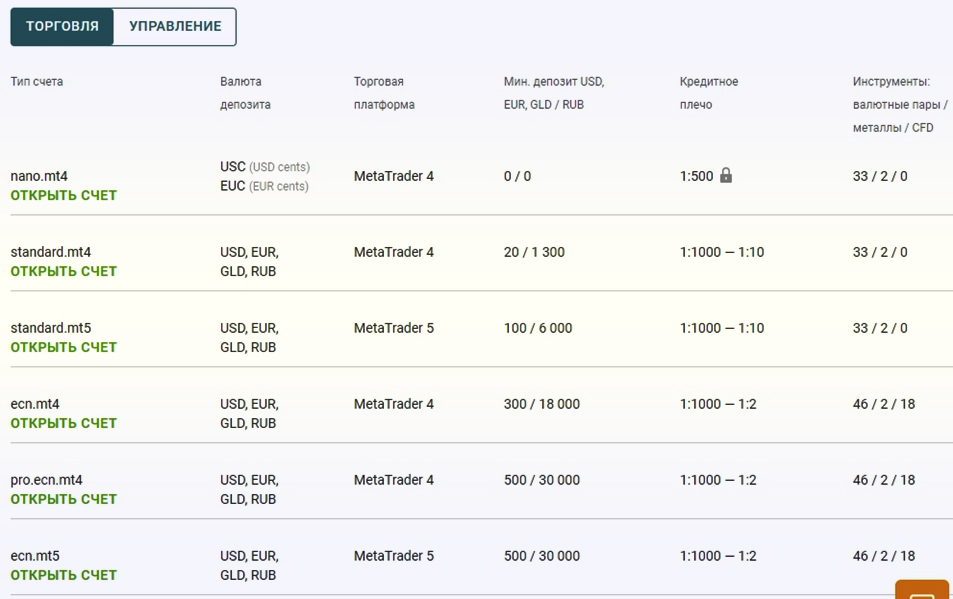The image size is (953, 599).
Task: Click ОТКРЫТЬ СЧЕТ under standard.mt4
Action: click(x=64, y=272)
